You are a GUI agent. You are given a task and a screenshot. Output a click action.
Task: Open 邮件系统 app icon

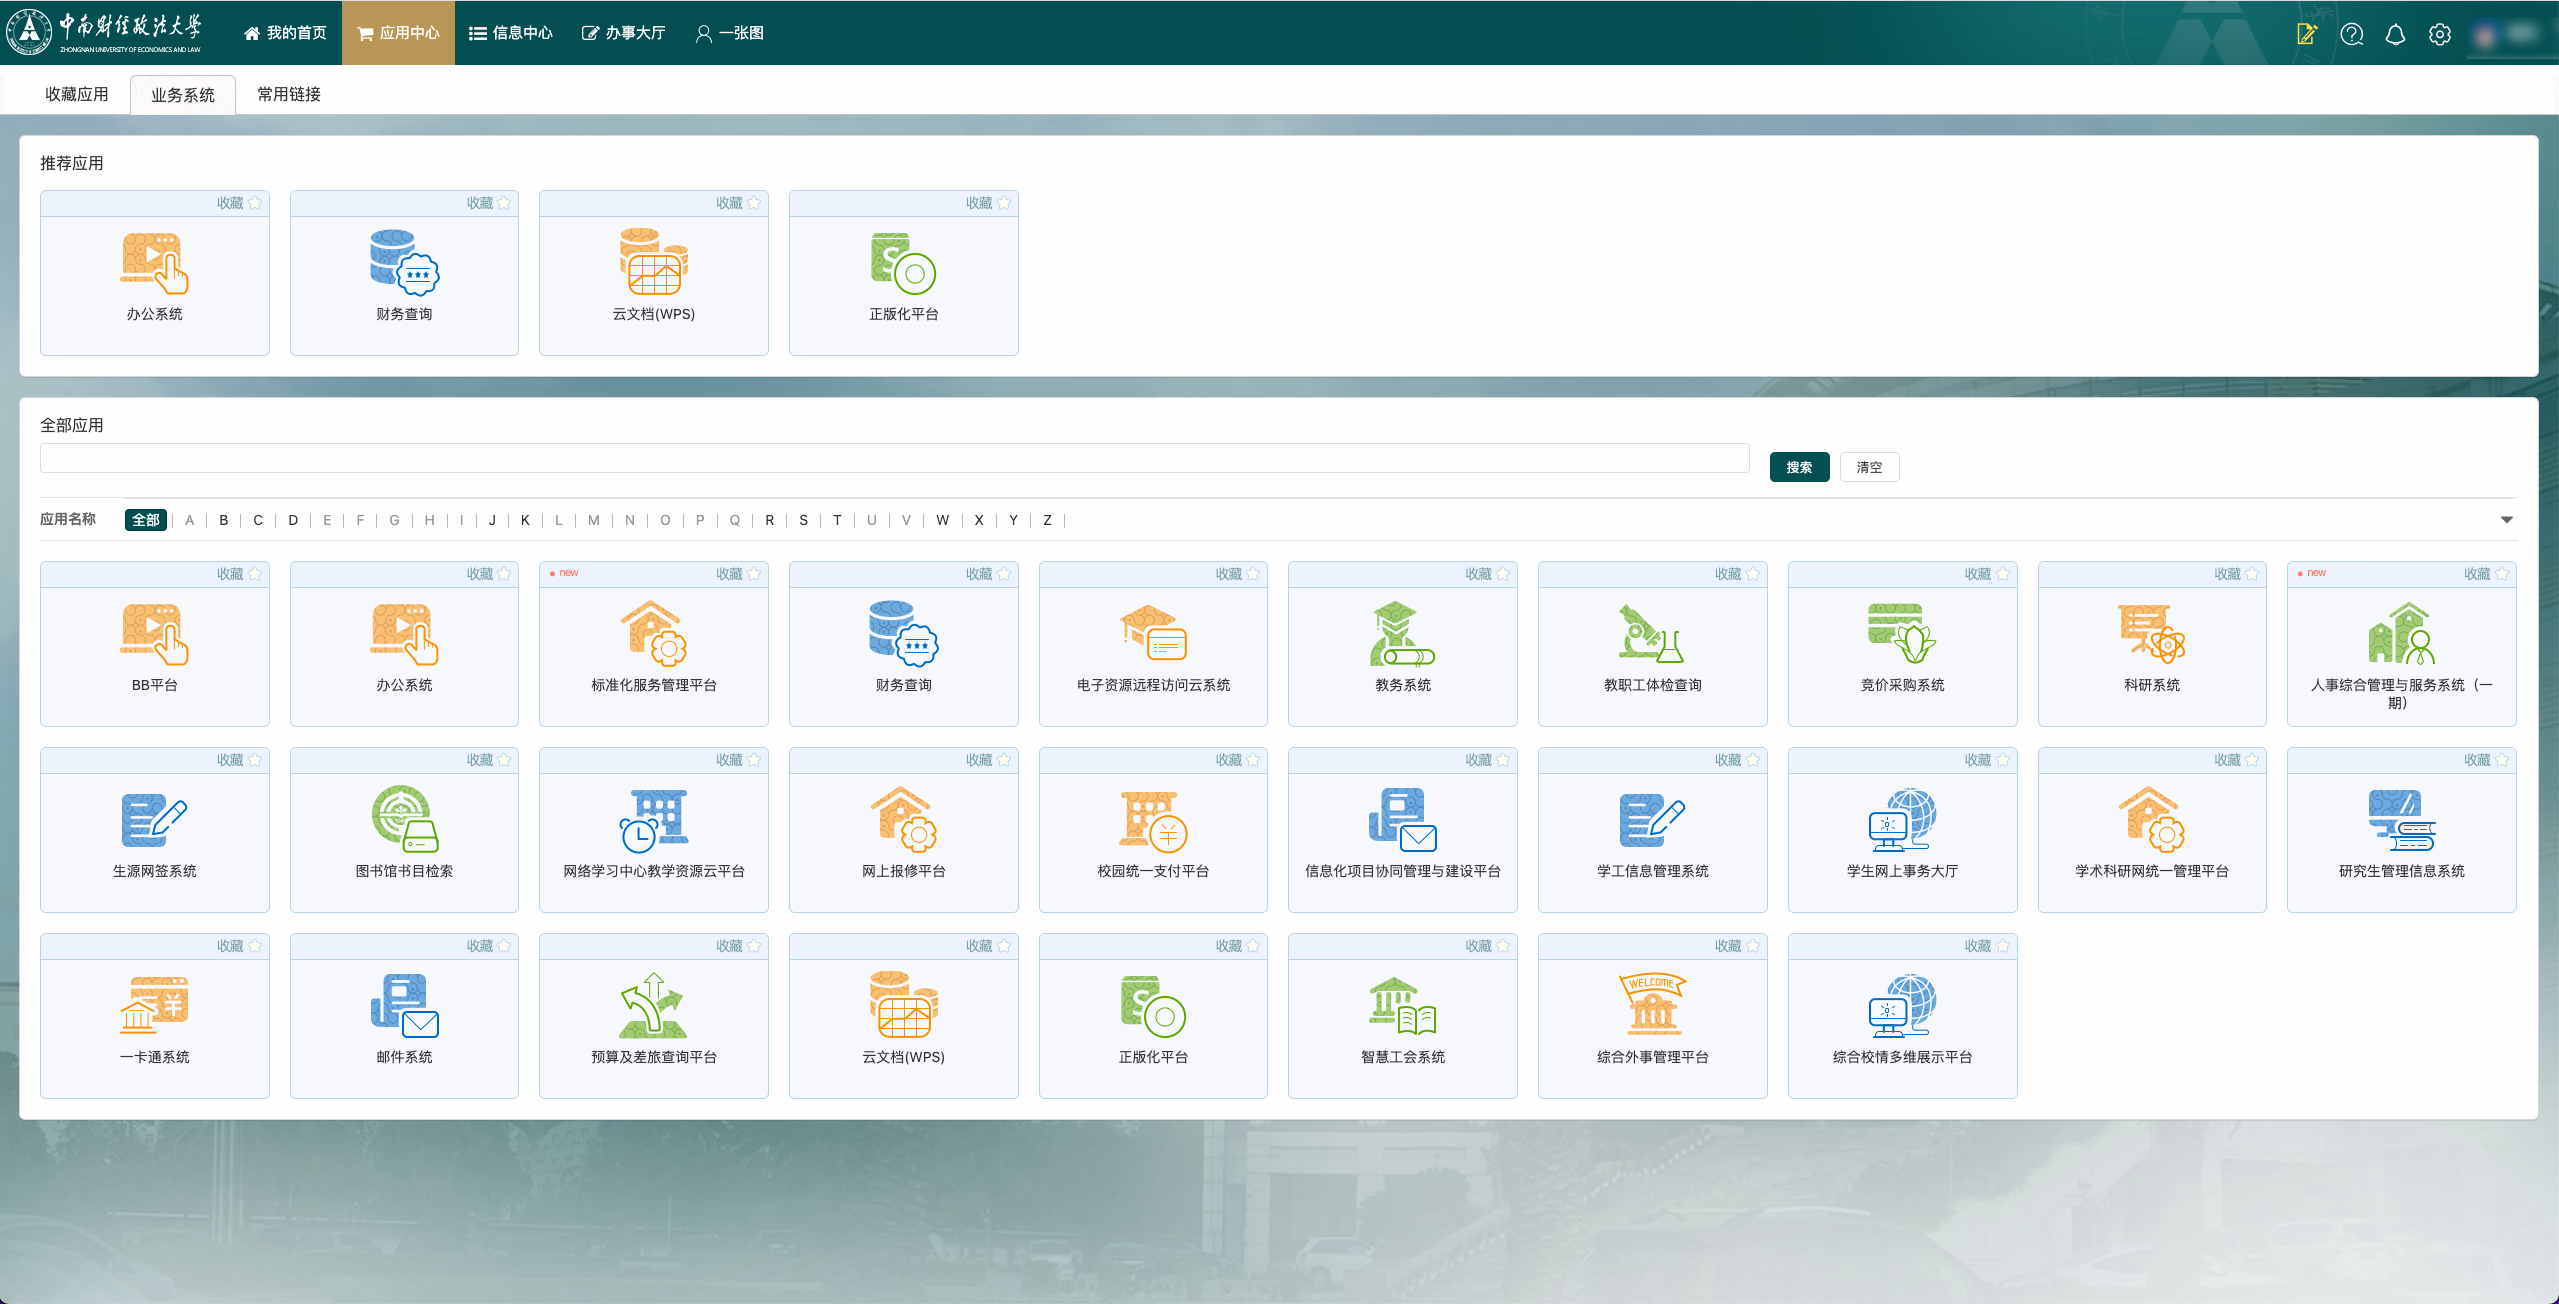404,1006
